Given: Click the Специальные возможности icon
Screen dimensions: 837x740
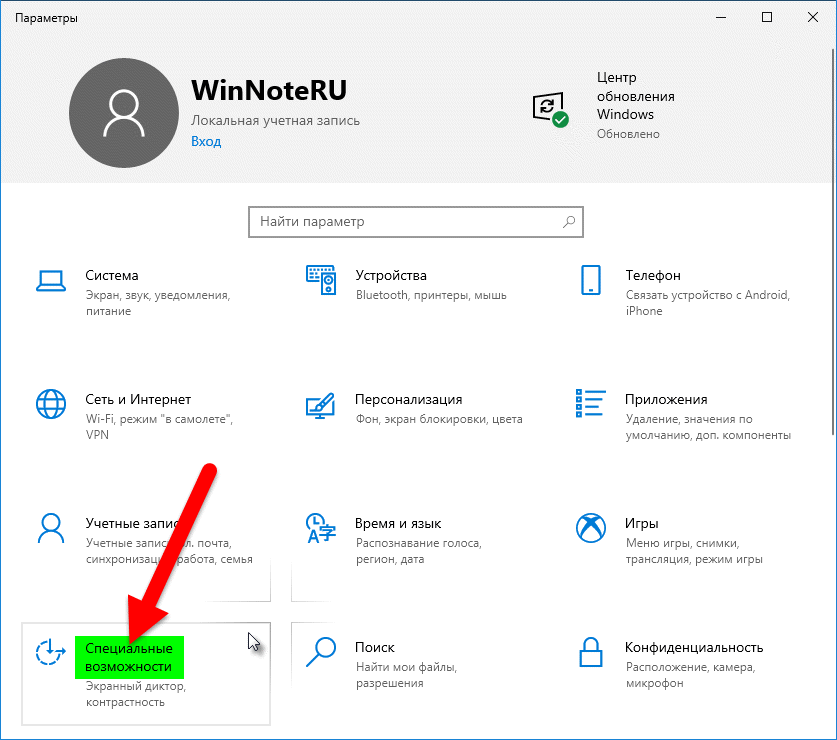Looking at the screenshot, I should point(50,652).
